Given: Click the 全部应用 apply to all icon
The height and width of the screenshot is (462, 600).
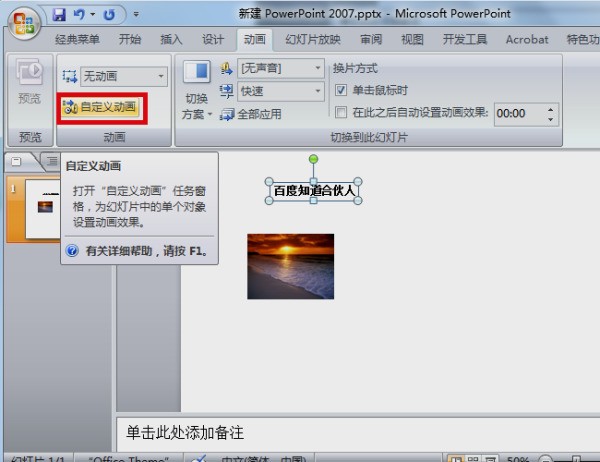Looking at the screenshot, I should [225, 115].
